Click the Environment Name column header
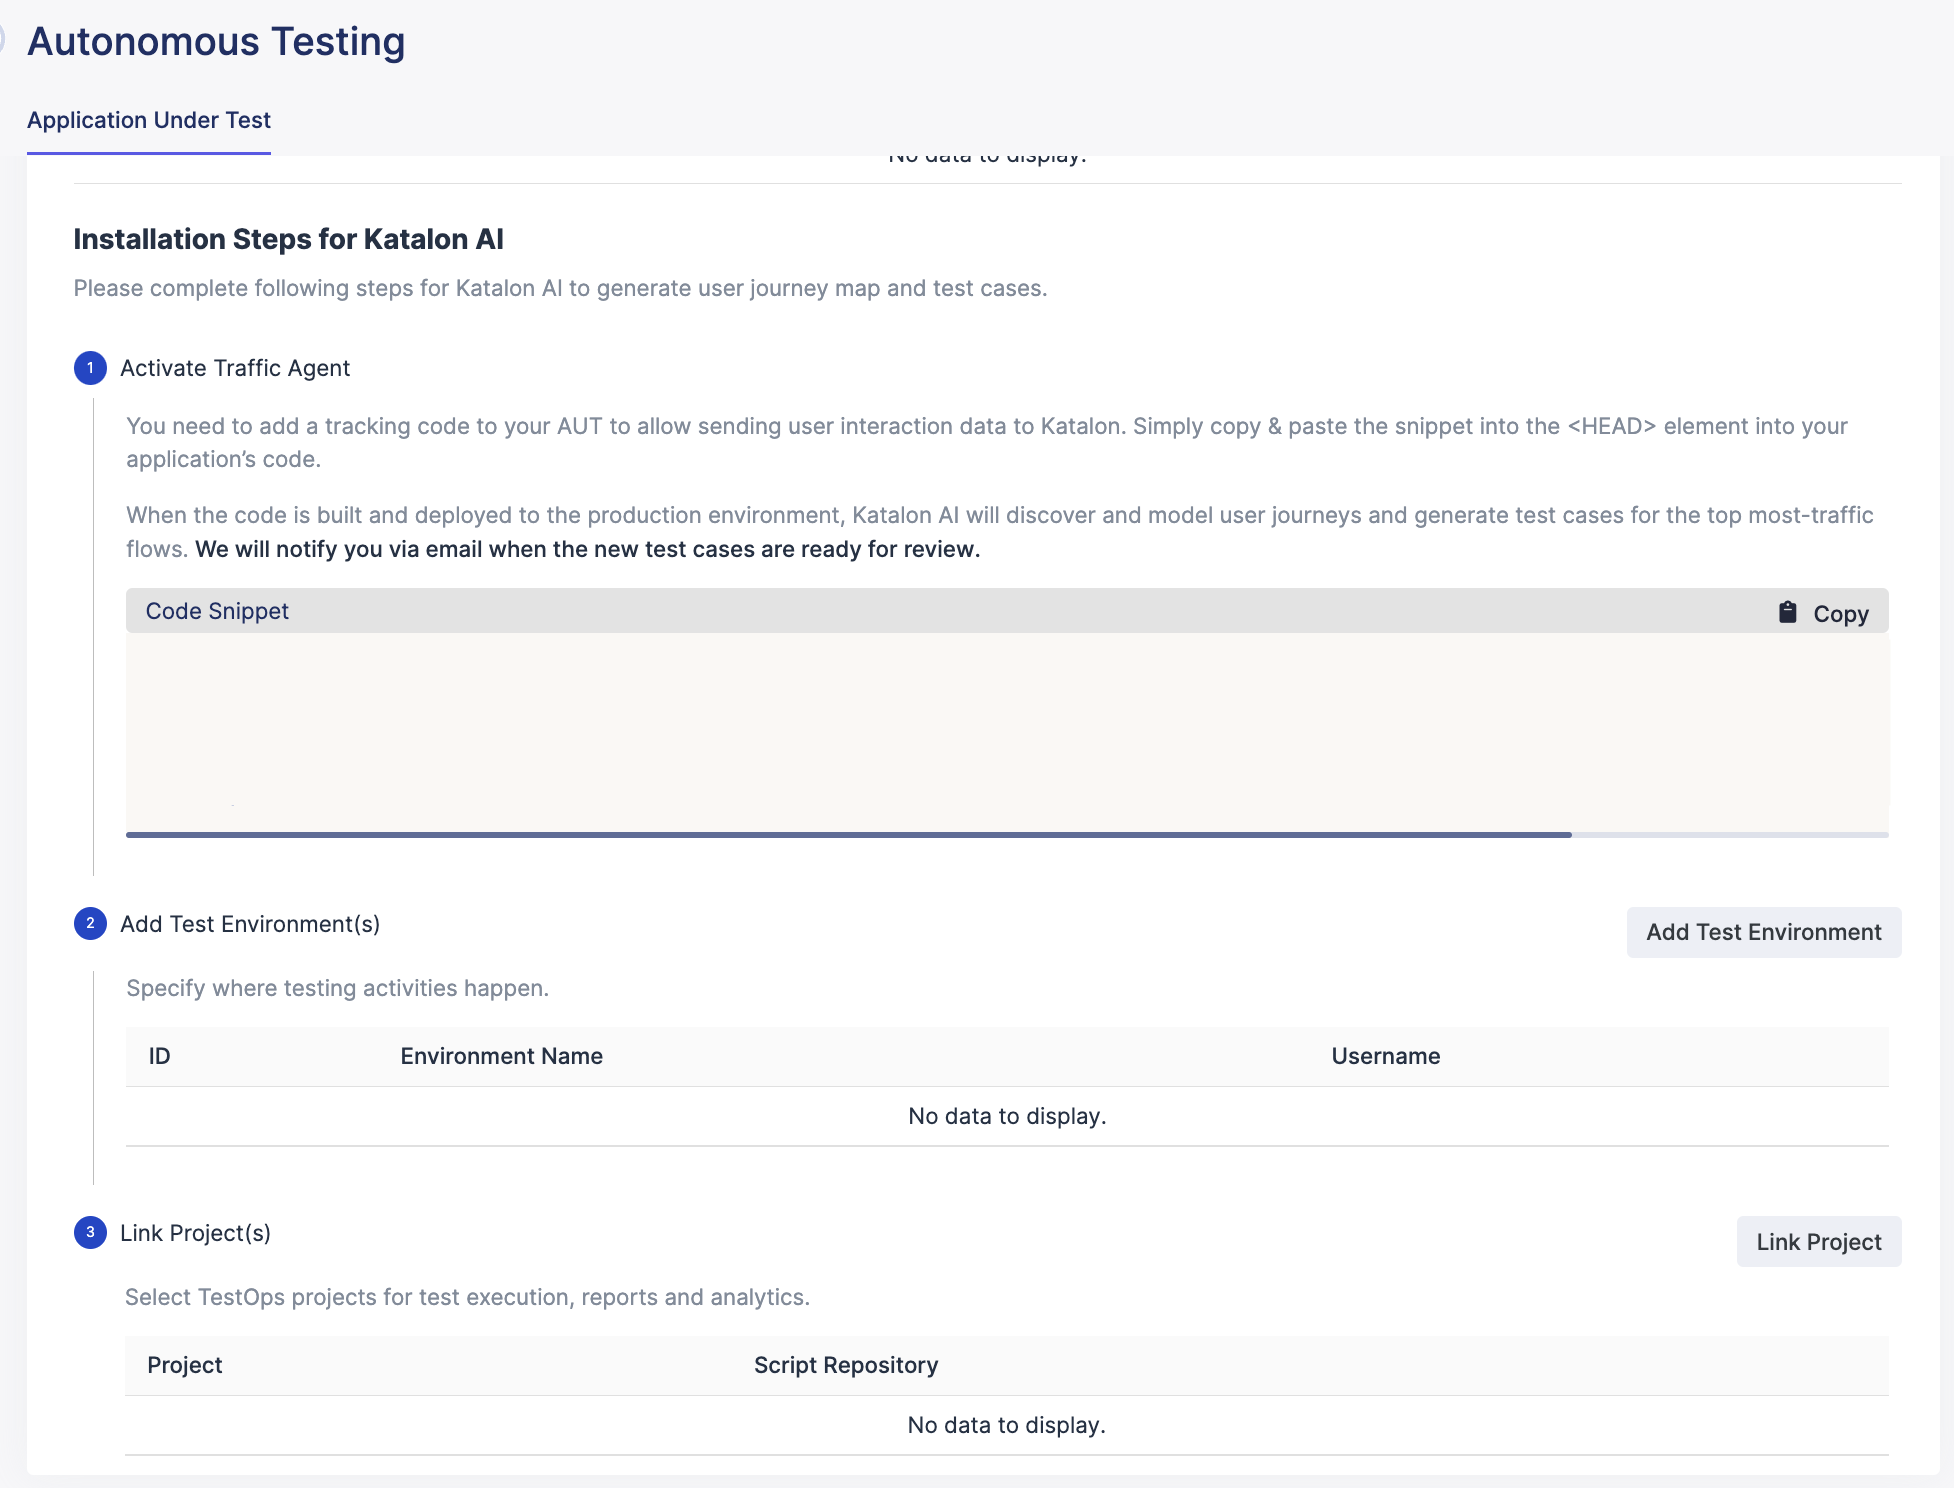The image size is (1954, 1488). (x=502, y=1056)
